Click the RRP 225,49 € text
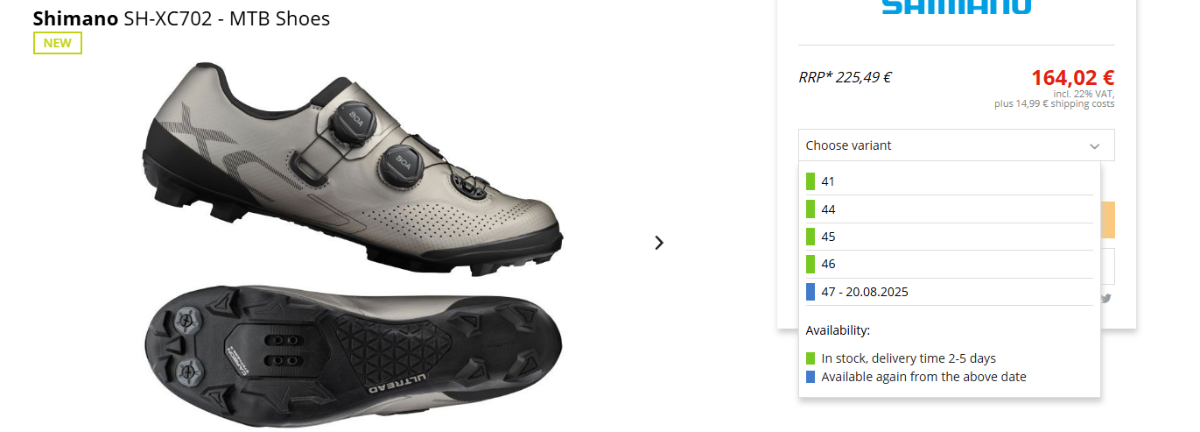 coord(845,76)
